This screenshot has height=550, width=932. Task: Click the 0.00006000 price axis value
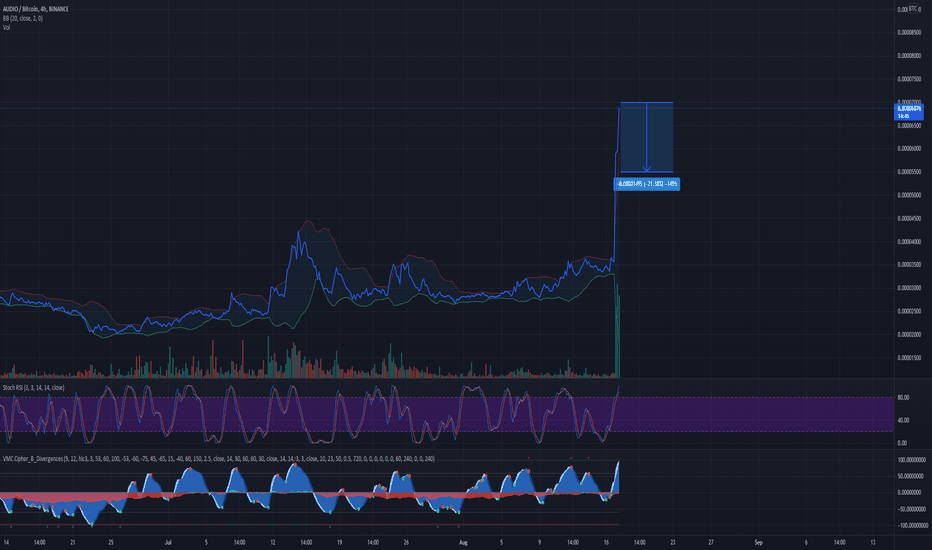click(x=909, y=149)
